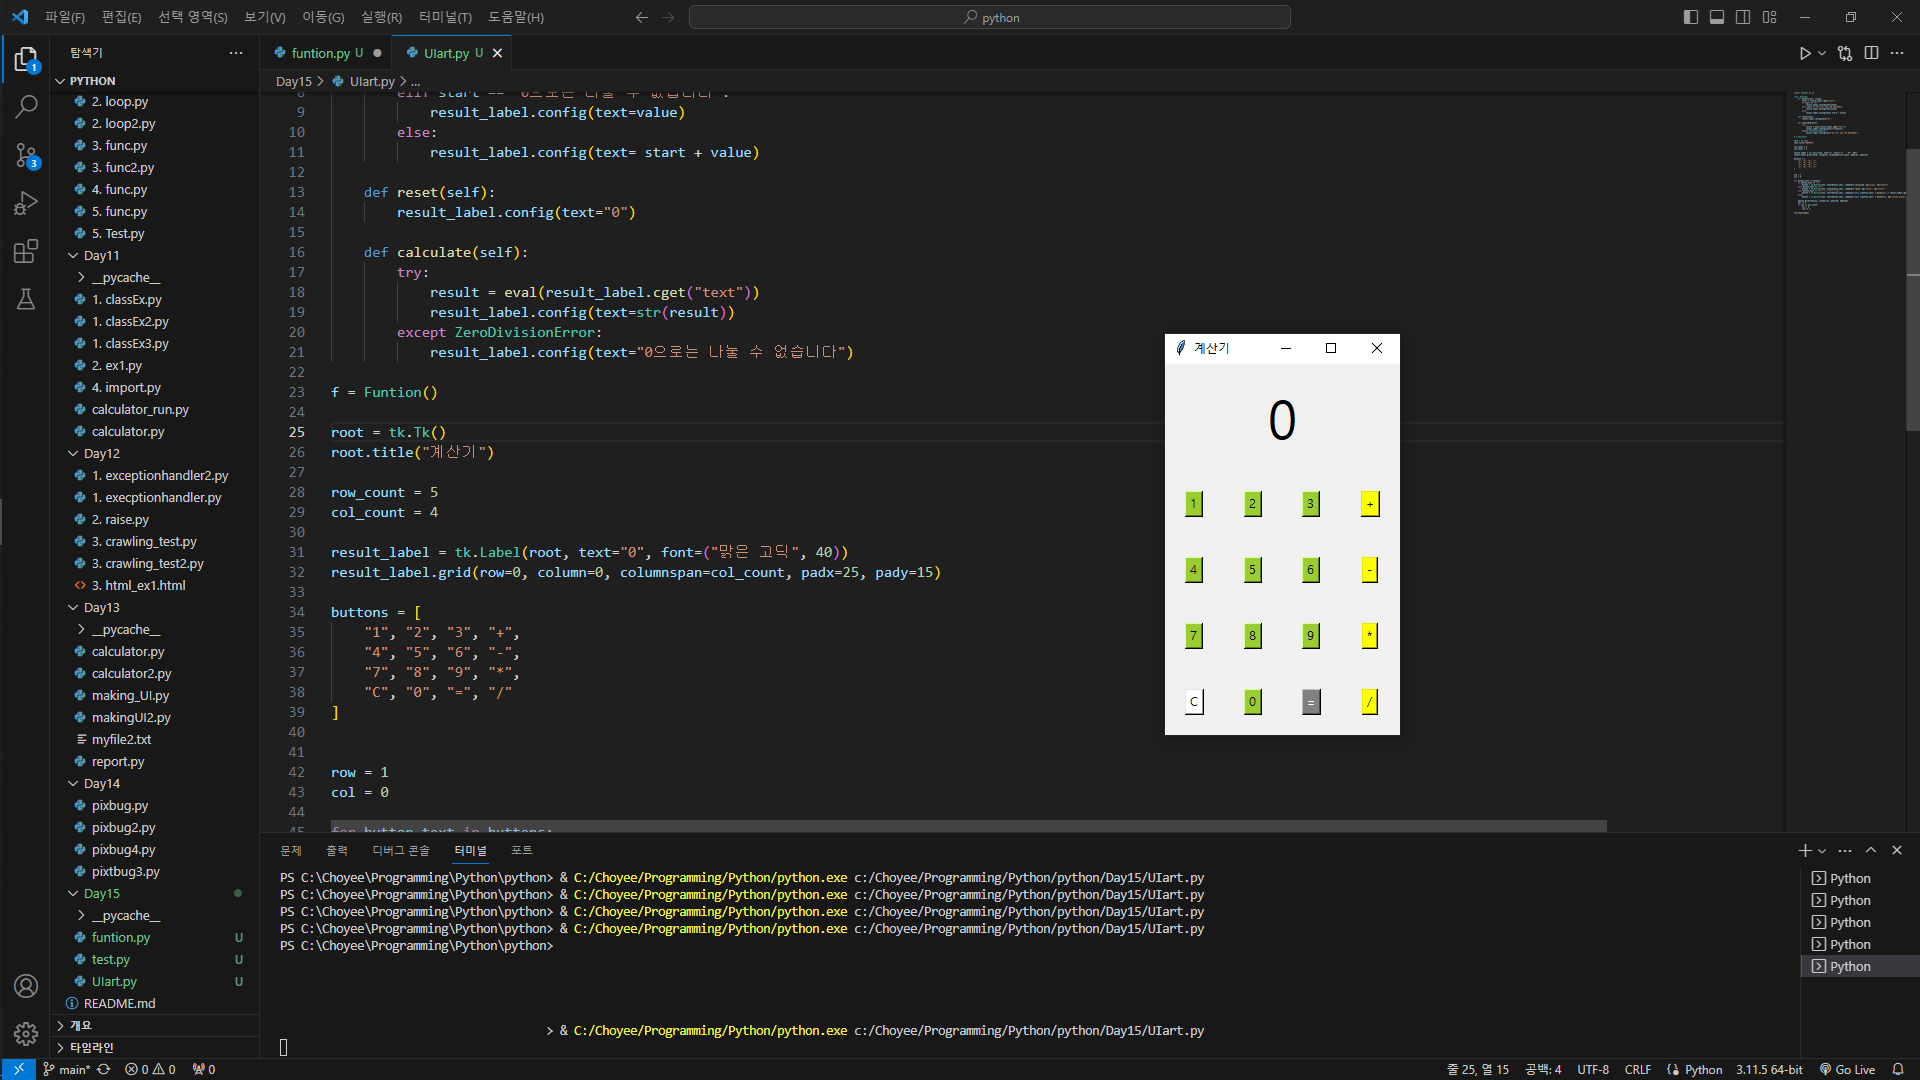Open the 터미널(T) menu
The width and height of the screenshot is (1920, 1080).
tap(445, 17)
